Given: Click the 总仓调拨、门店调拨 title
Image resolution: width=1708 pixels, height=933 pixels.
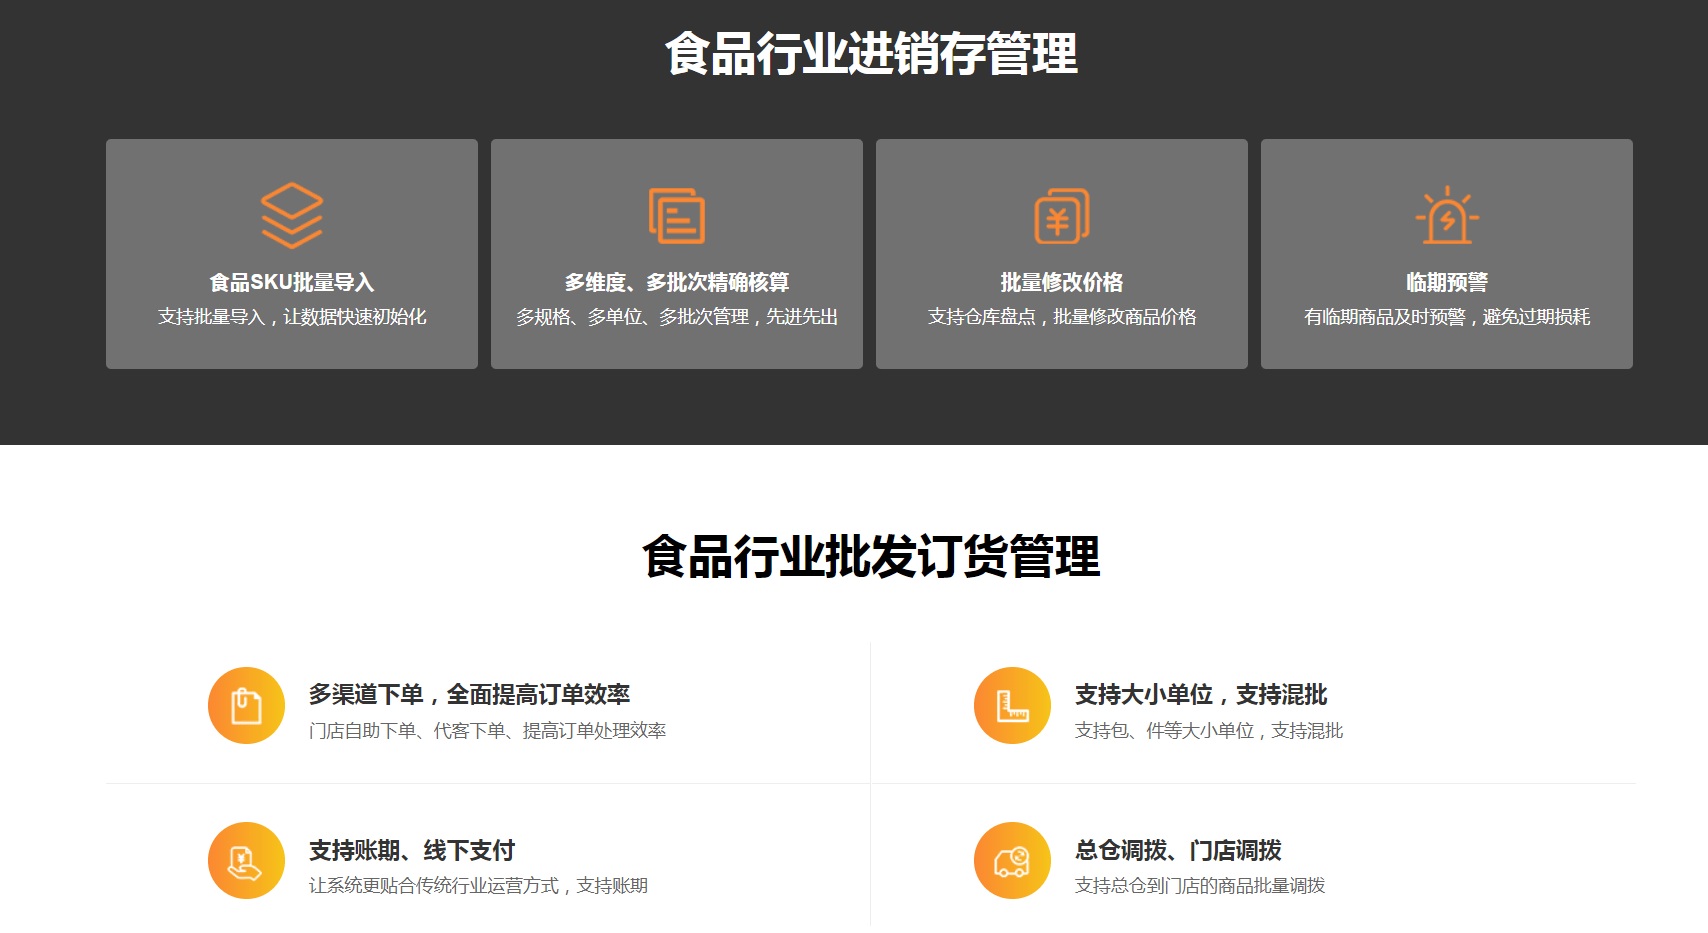Looking at the screenshot, I should [1178, 848].
